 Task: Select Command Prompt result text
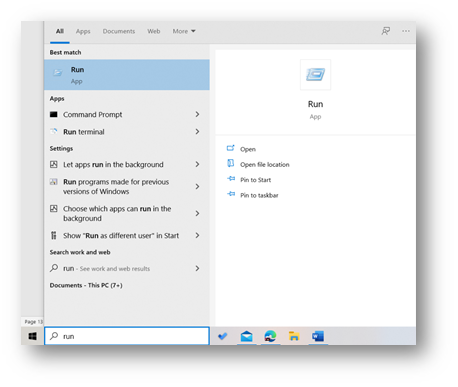pyautogui.click(x=93, y=114)
